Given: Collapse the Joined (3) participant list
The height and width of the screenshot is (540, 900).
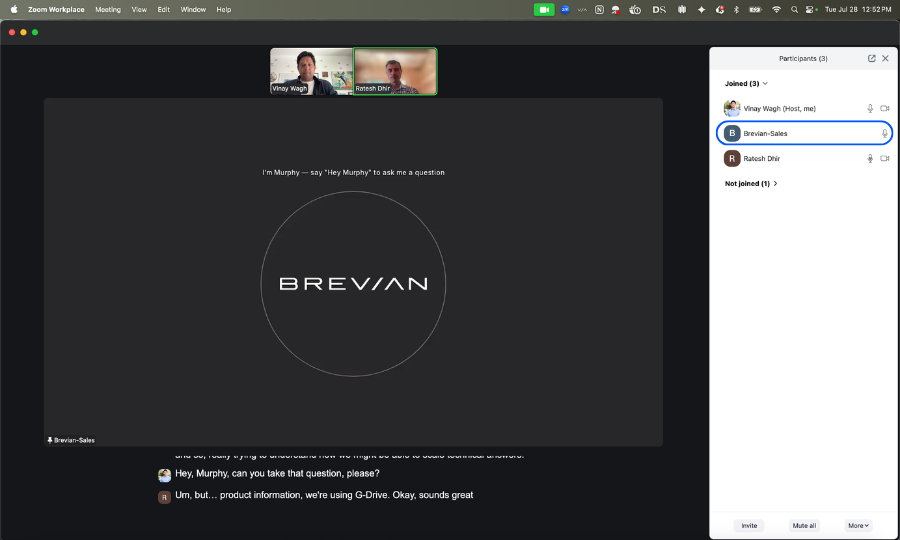Looking at the screenshot, I should click(746, 84).
